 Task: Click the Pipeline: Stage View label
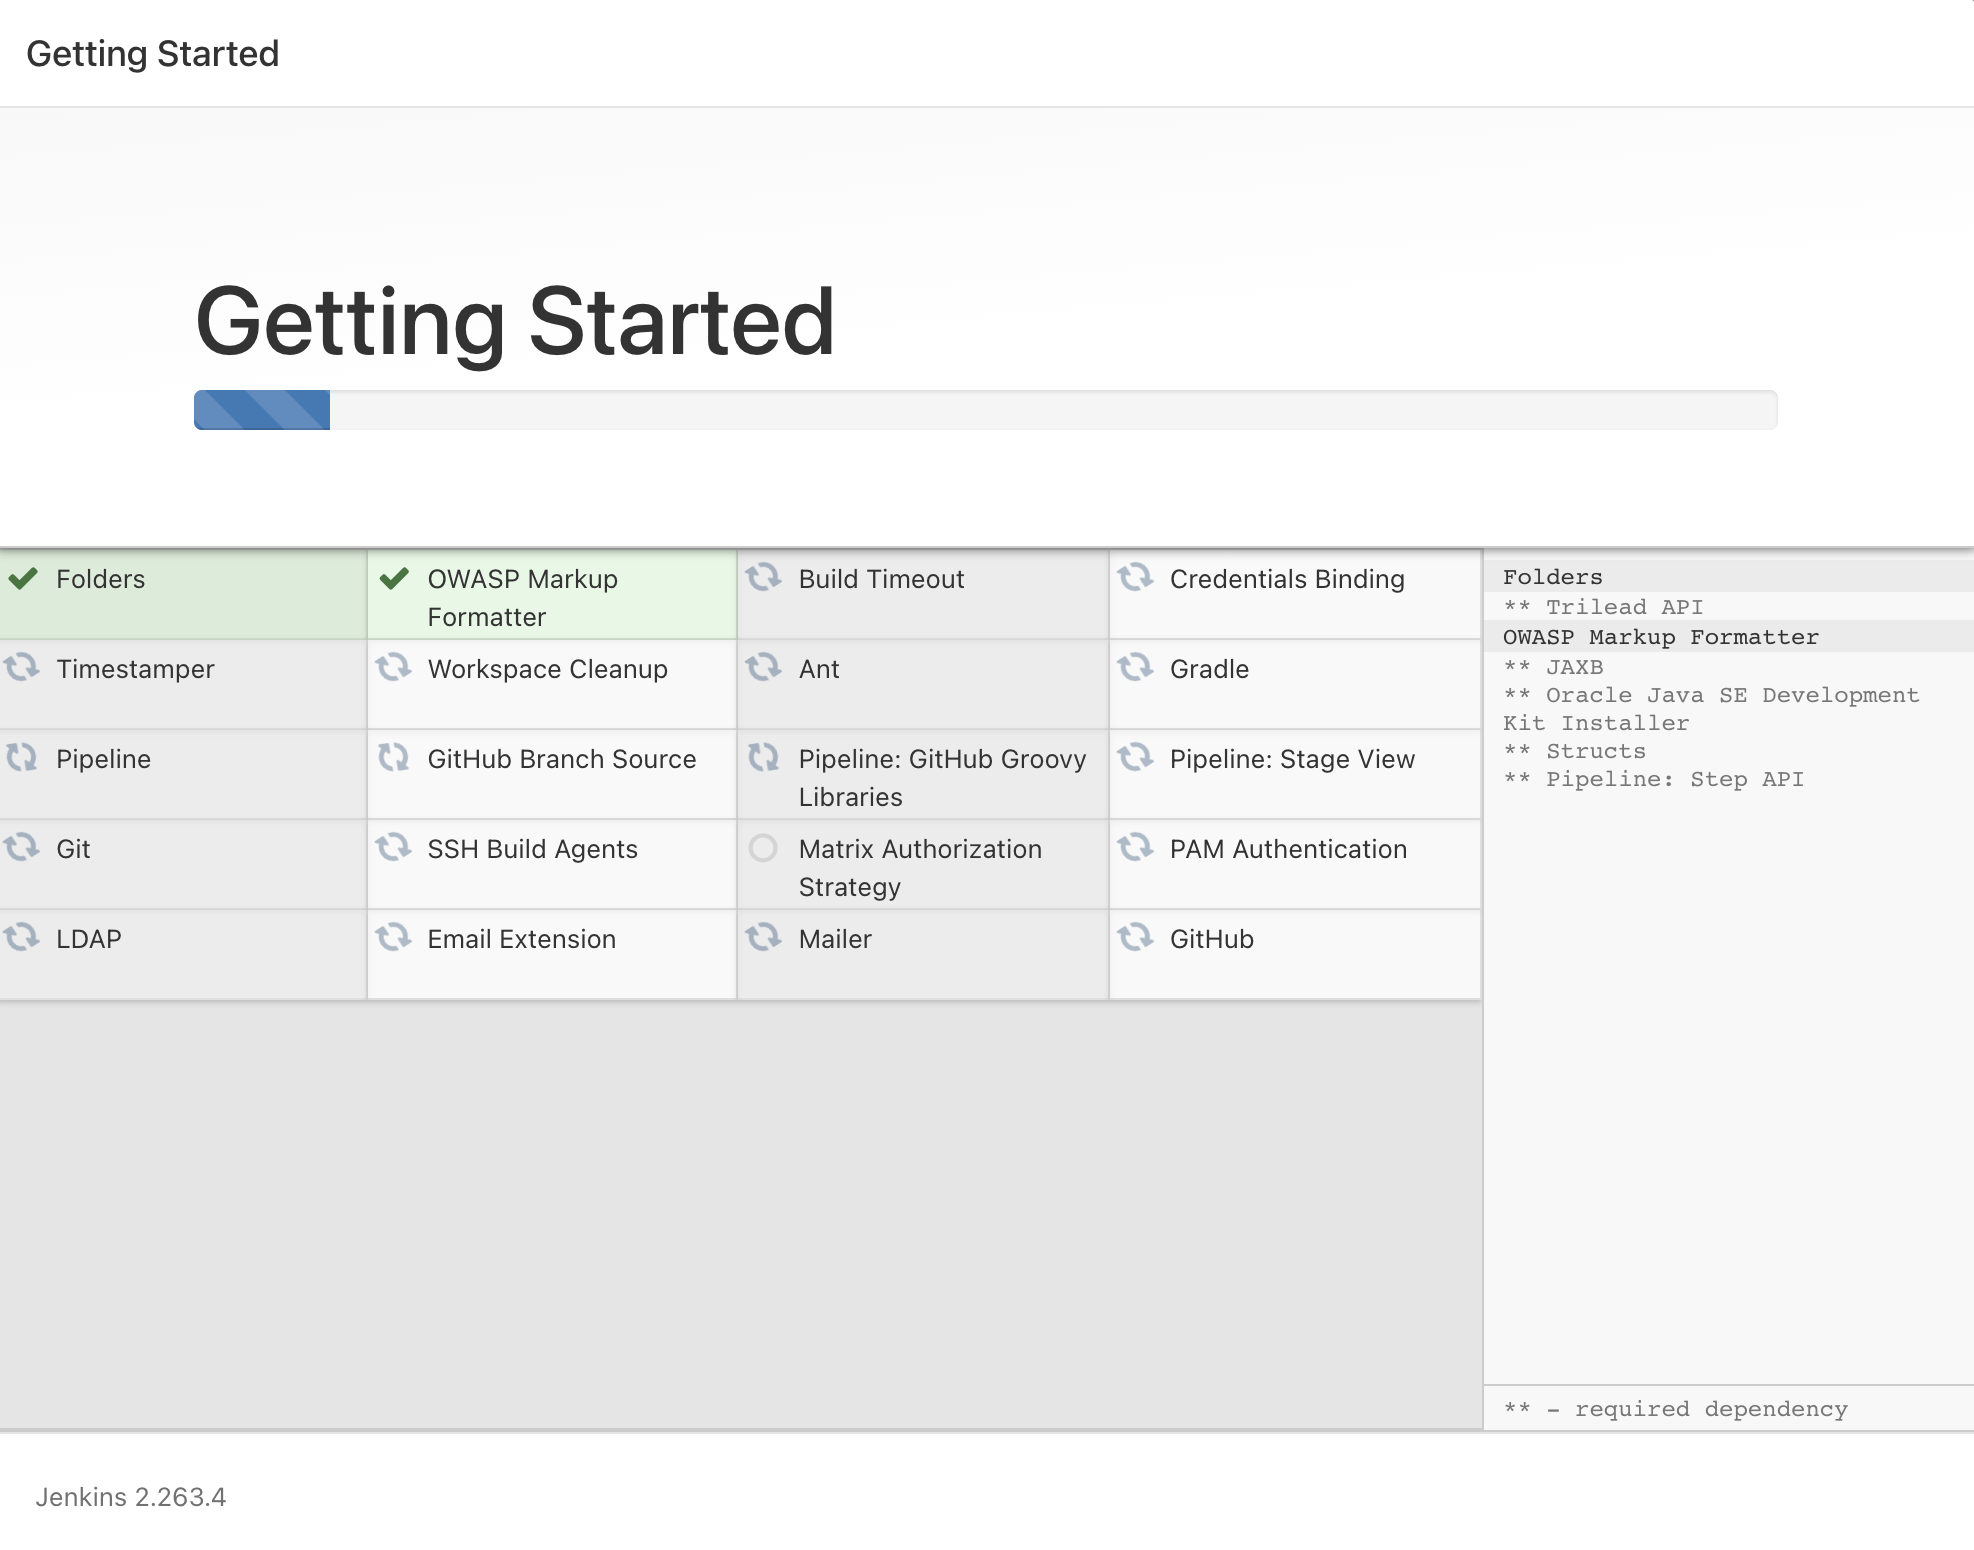click(1292, 759)
